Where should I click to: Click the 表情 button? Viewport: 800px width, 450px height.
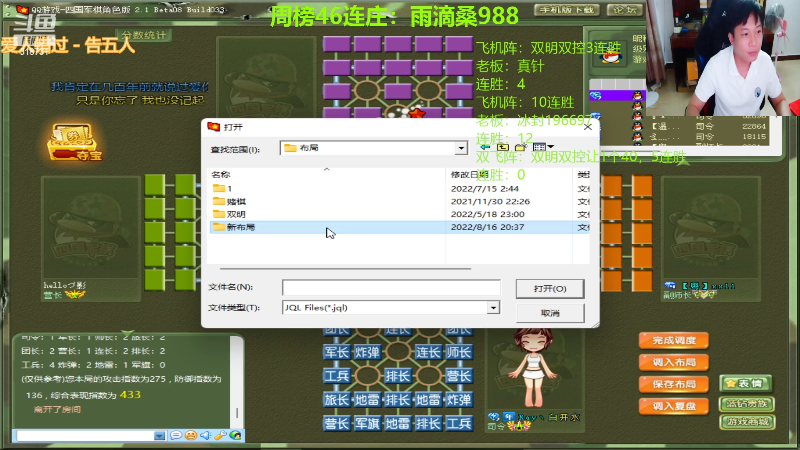click(746, 383)
